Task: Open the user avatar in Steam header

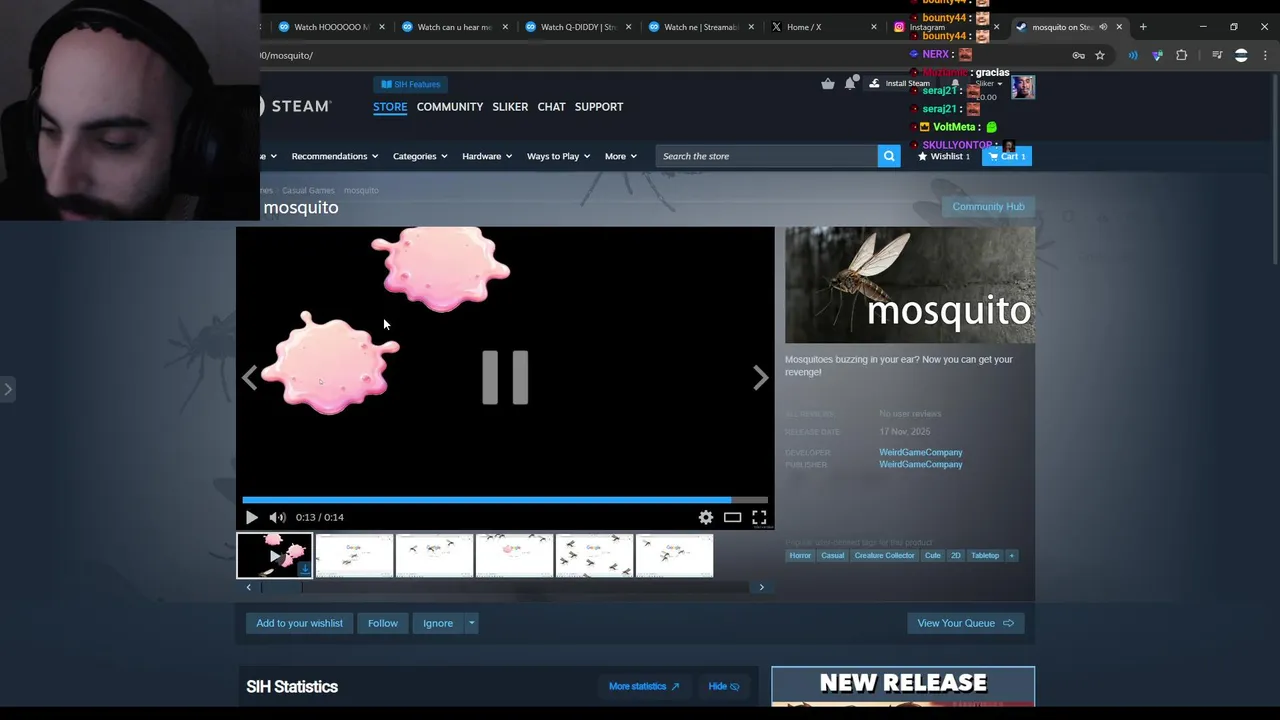Action: click(x=1023, y=86)
